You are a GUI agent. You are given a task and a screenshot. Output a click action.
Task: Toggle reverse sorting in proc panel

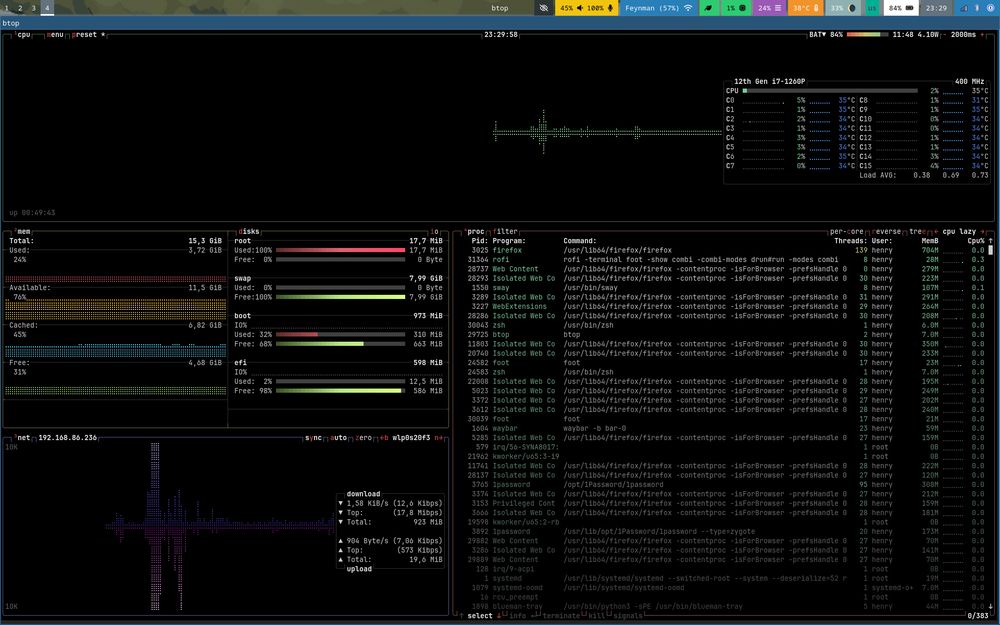tap(886, 232)
